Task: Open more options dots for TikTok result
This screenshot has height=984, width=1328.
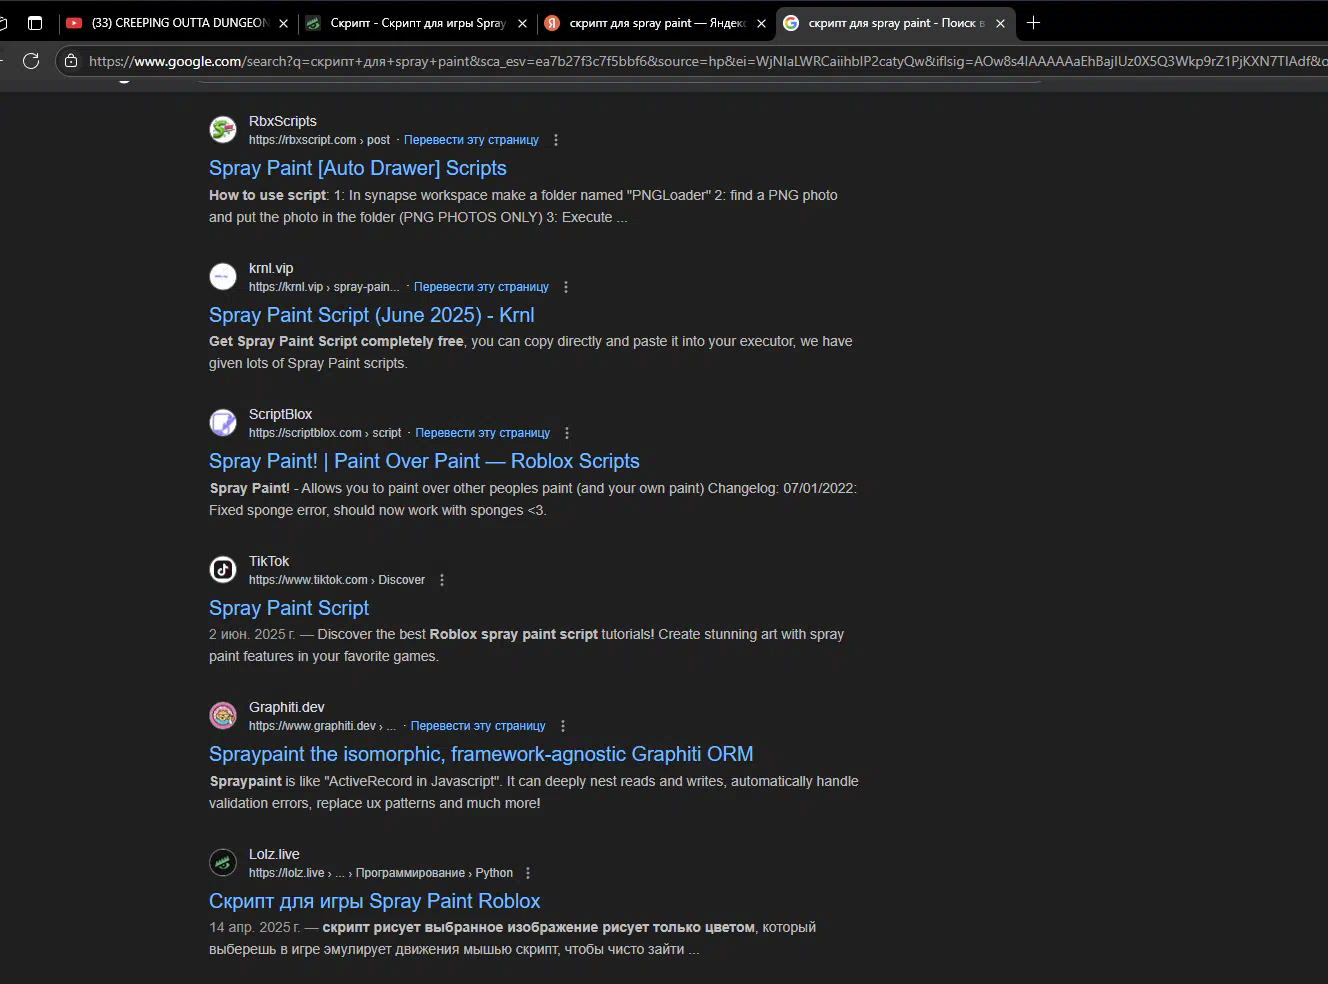Action: [x=442, y=580]
